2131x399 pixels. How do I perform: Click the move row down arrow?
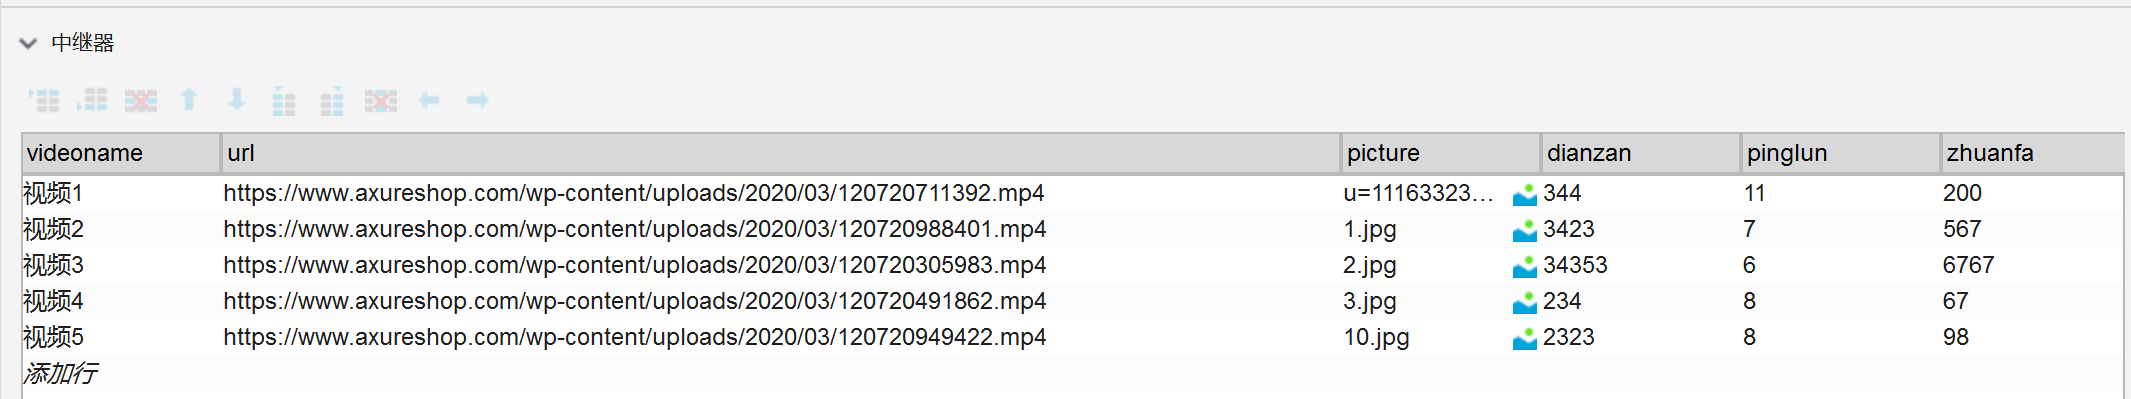click(x=237, y=100)
